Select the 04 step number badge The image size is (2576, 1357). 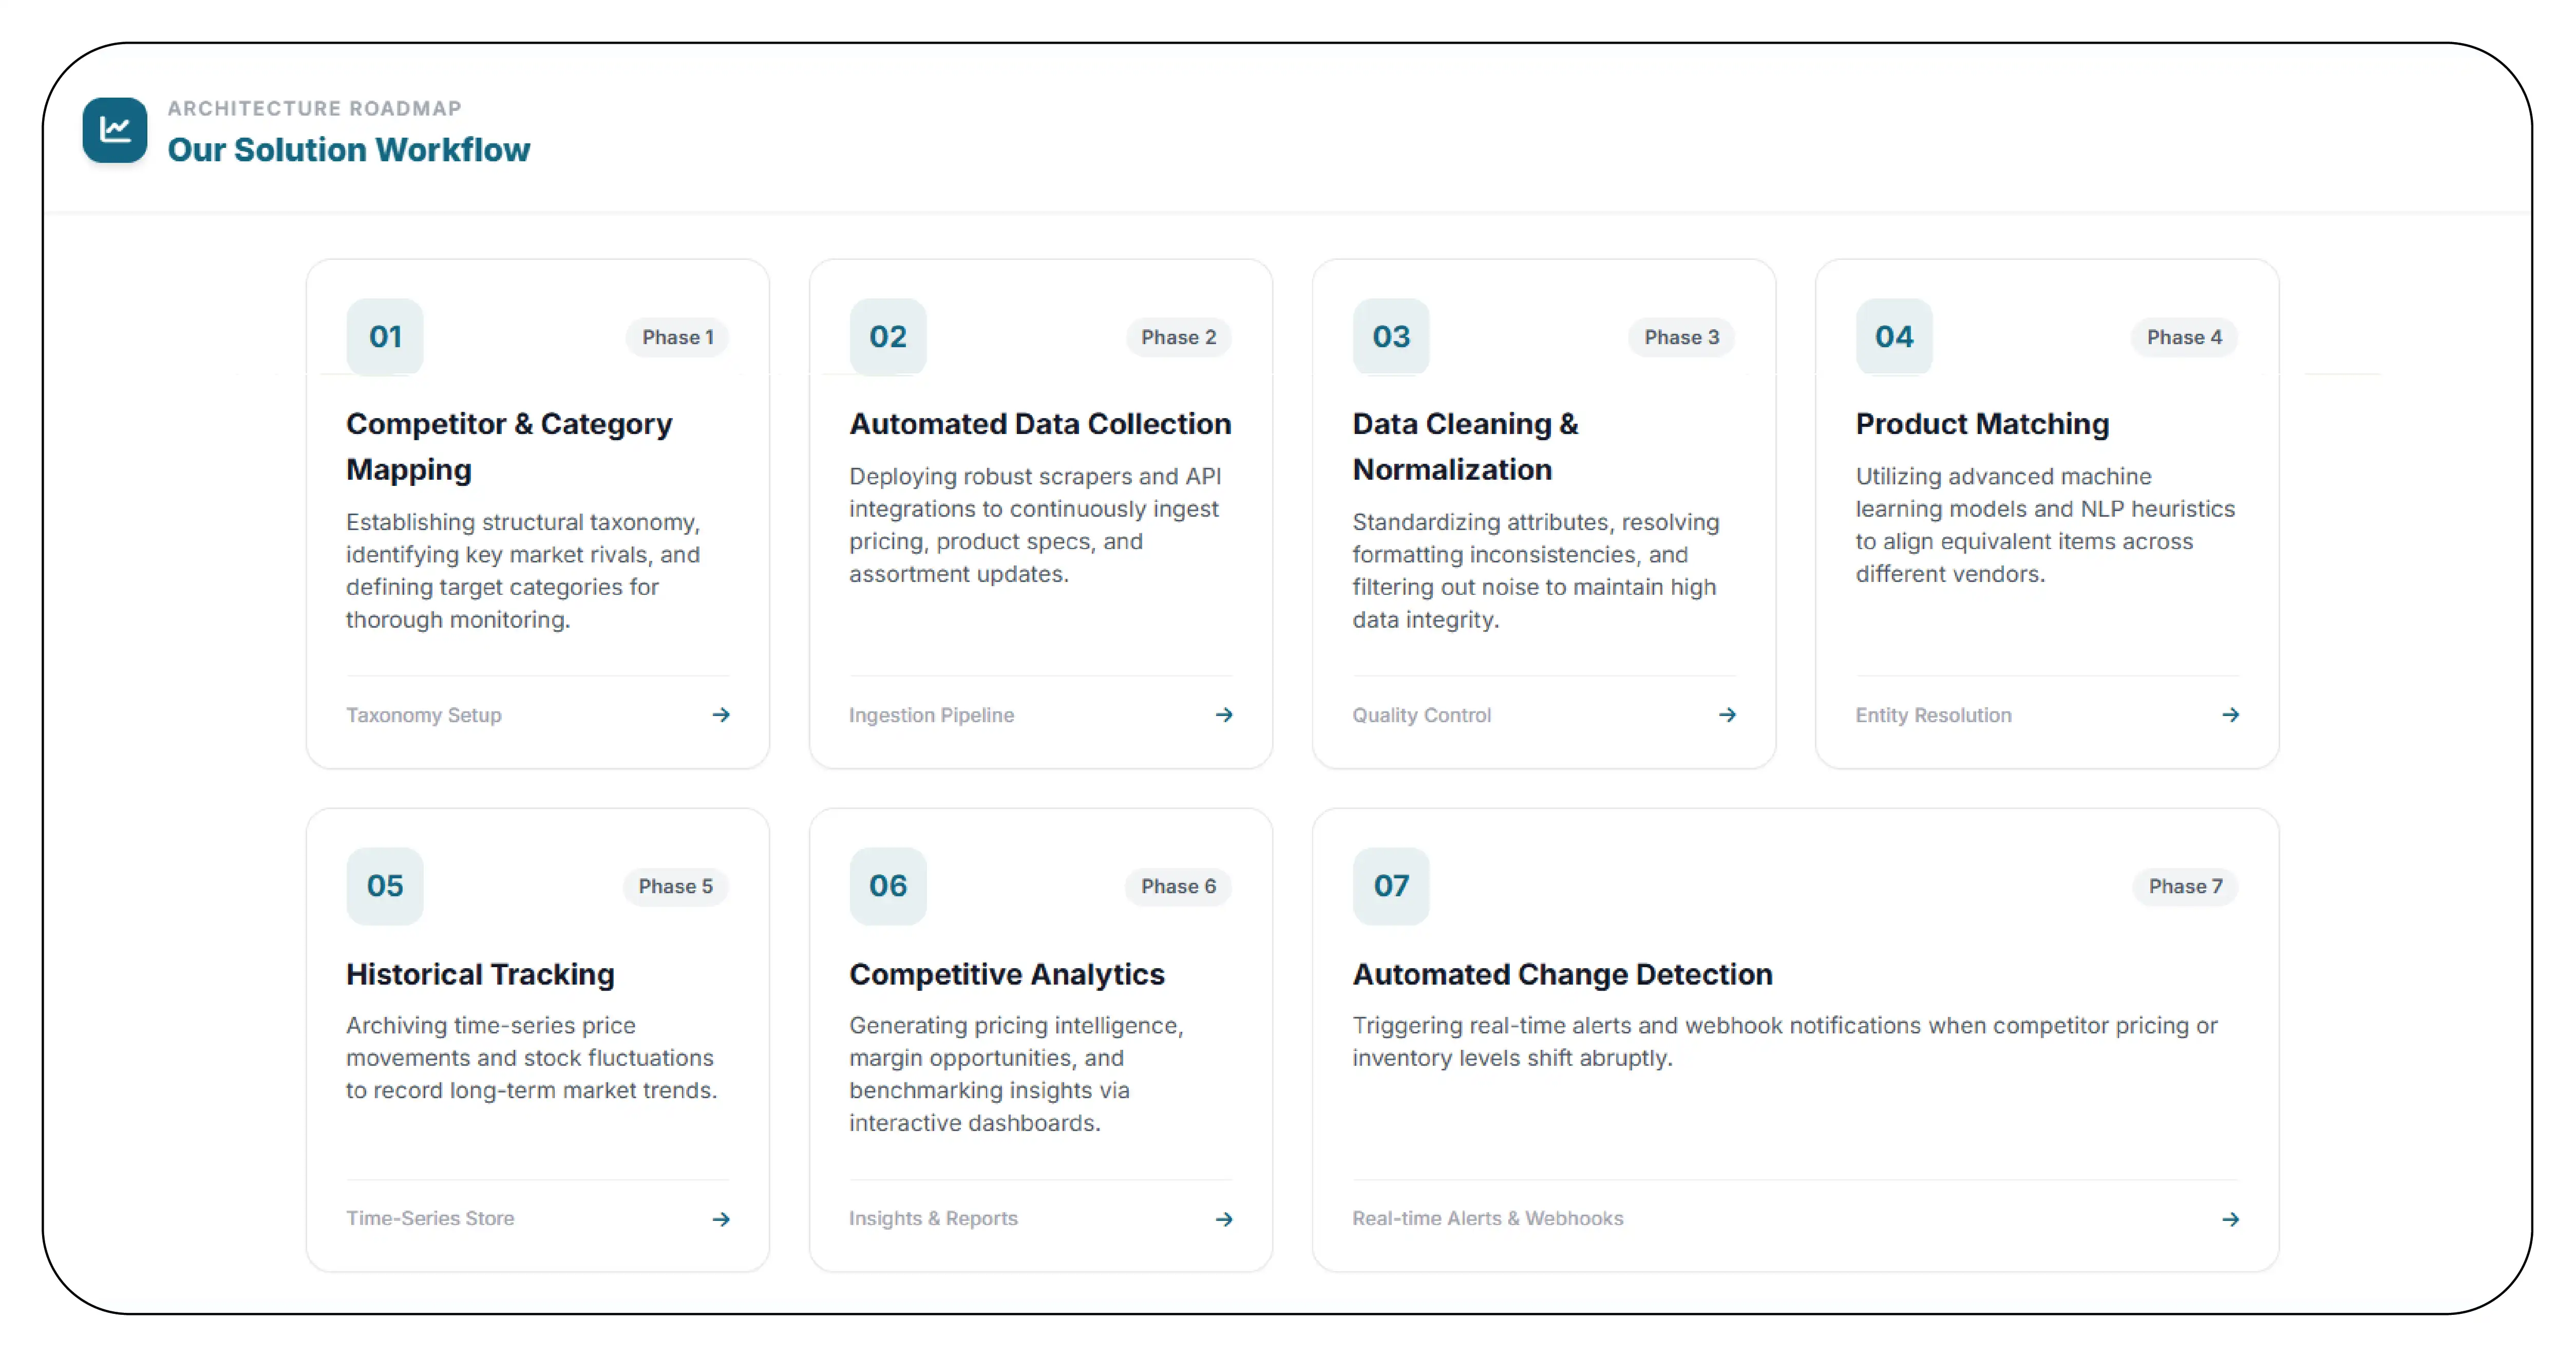(1894, 337)
